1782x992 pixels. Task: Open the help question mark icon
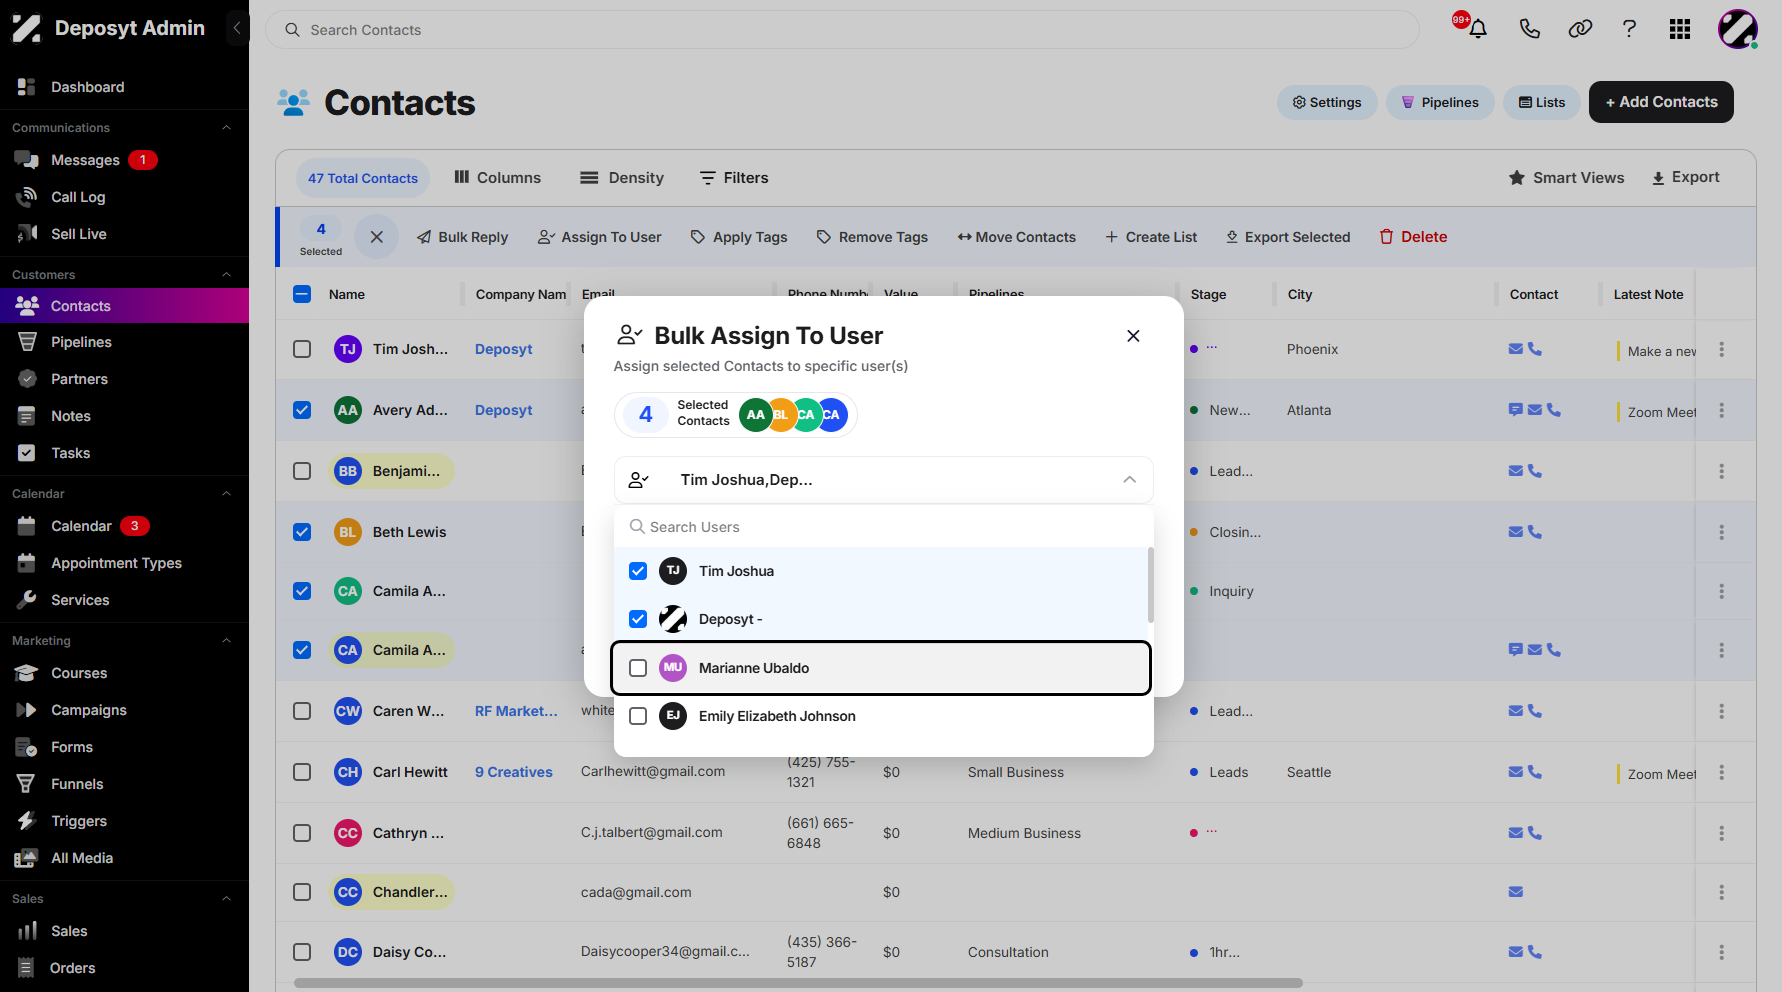point(1629,29)
